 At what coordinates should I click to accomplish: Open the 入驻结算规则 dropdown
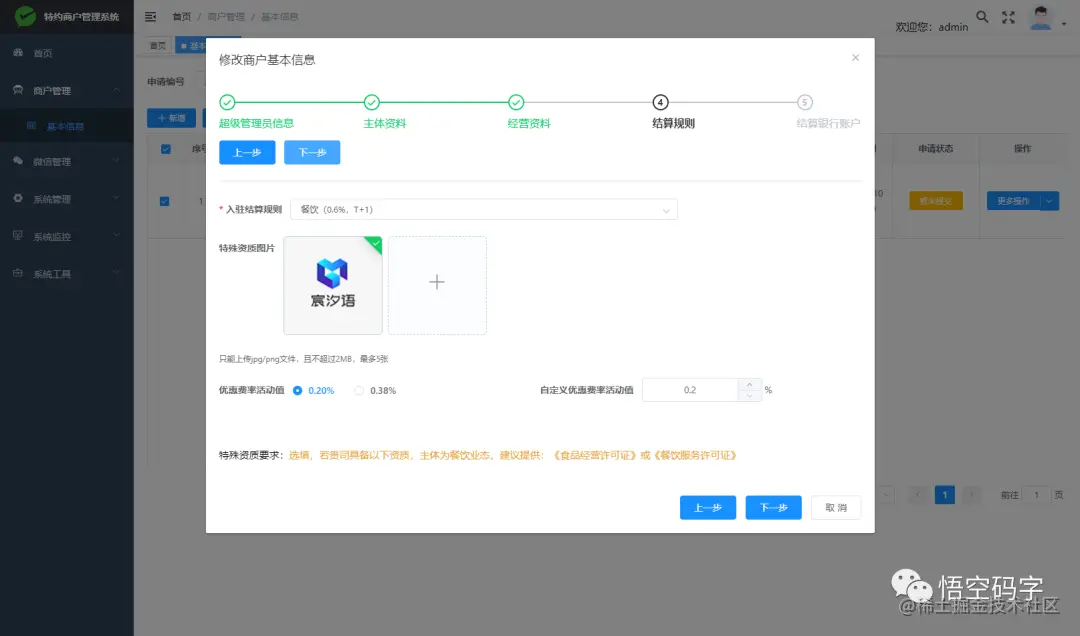(484, 209)
